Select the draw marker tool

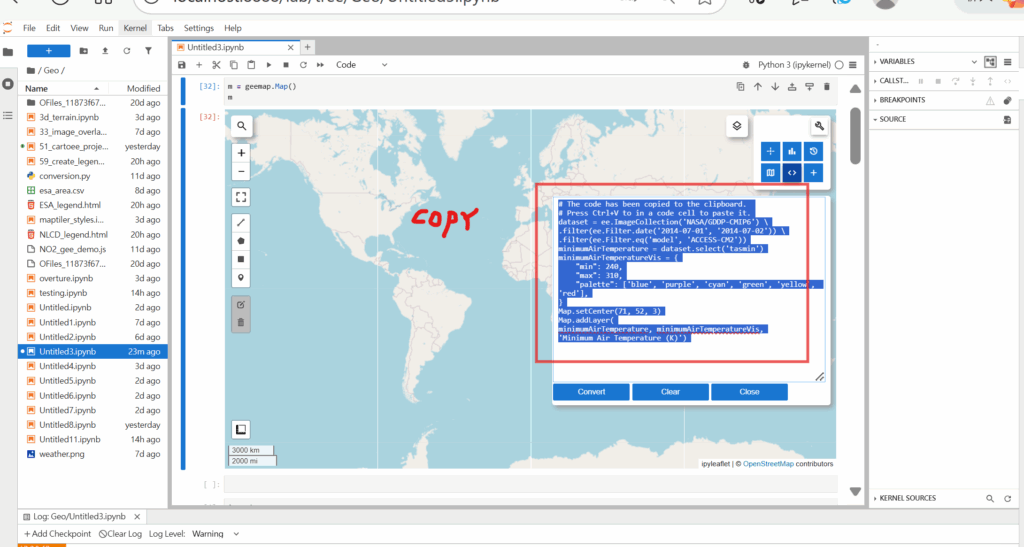coord(241,277)
